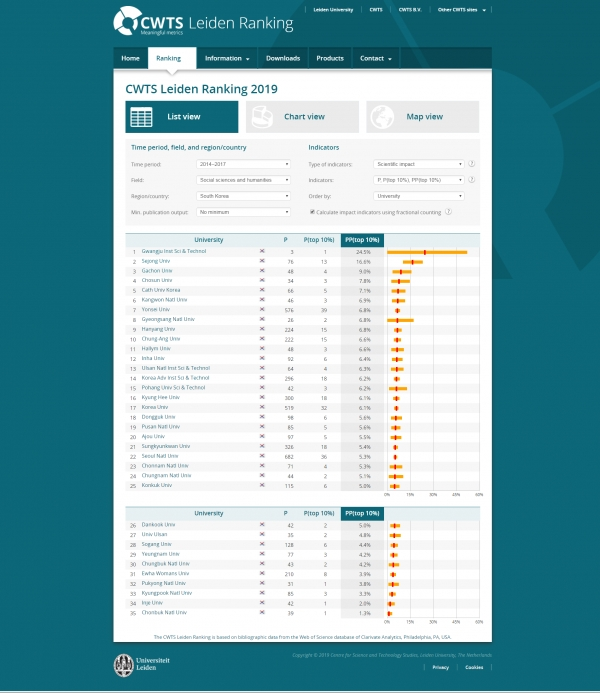The height and width of the screenshot is (693, 600).
Task: Open the Downloads menu item
Action: coord(283,58)
